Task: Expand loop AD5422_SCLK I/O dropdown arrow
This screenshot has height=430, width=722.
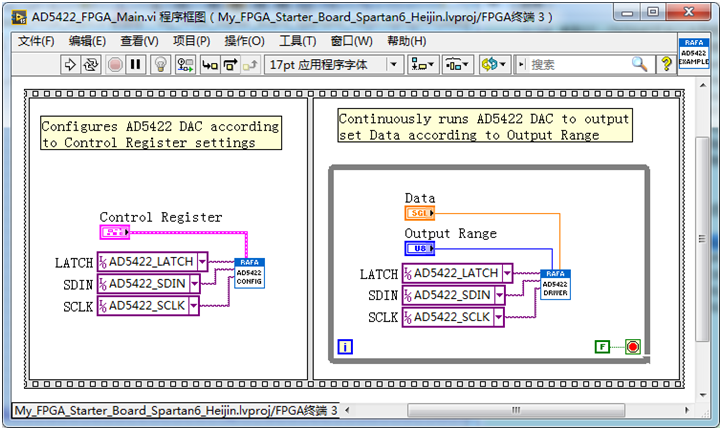Action: [498, 317]
